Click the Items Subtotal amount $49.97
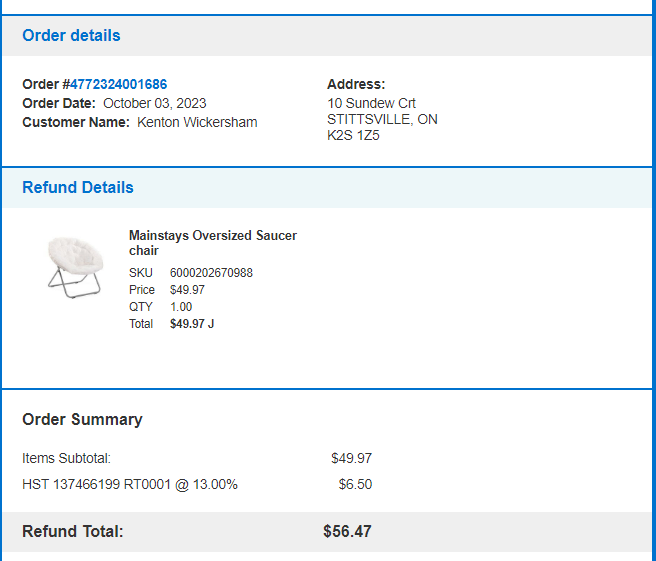This screenshot has width=656, height=561. 351,458
